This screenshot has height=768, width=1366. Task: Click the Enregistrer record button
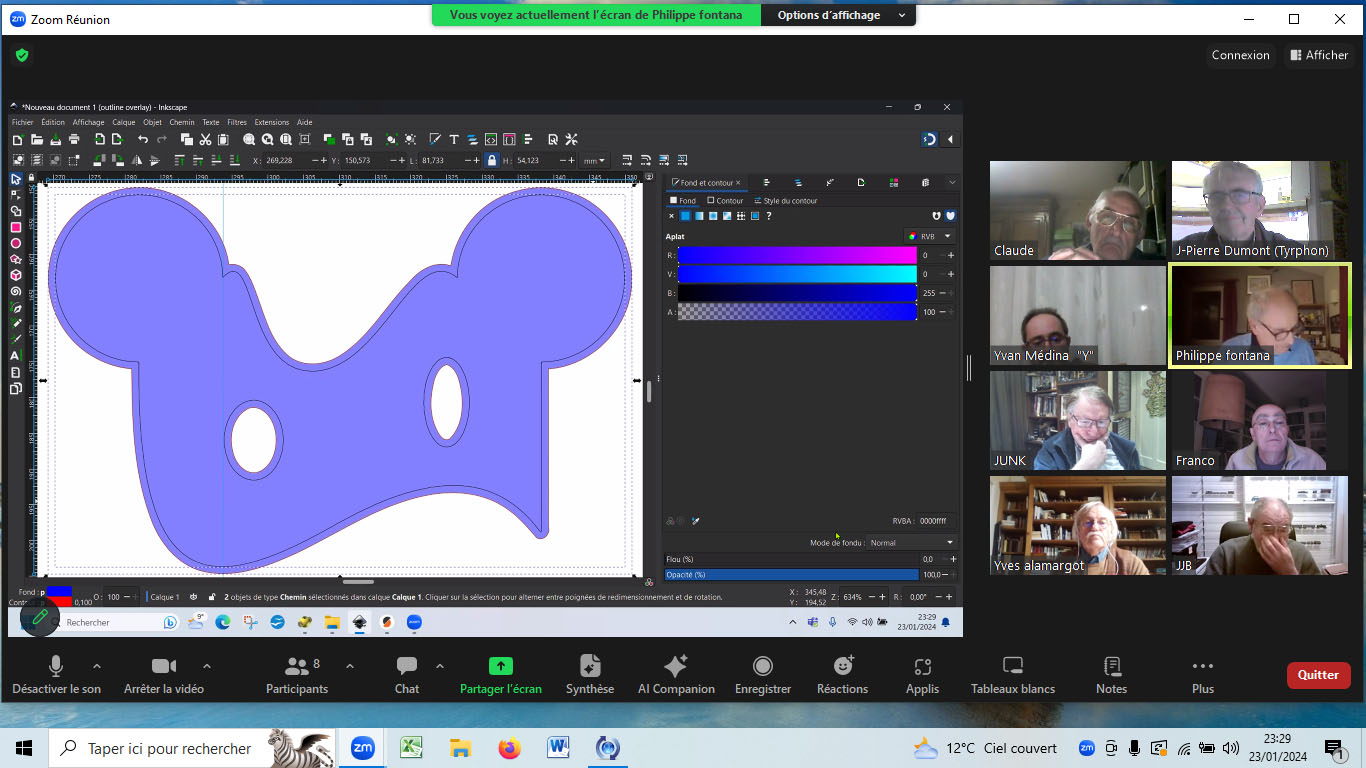click(763, 676)
